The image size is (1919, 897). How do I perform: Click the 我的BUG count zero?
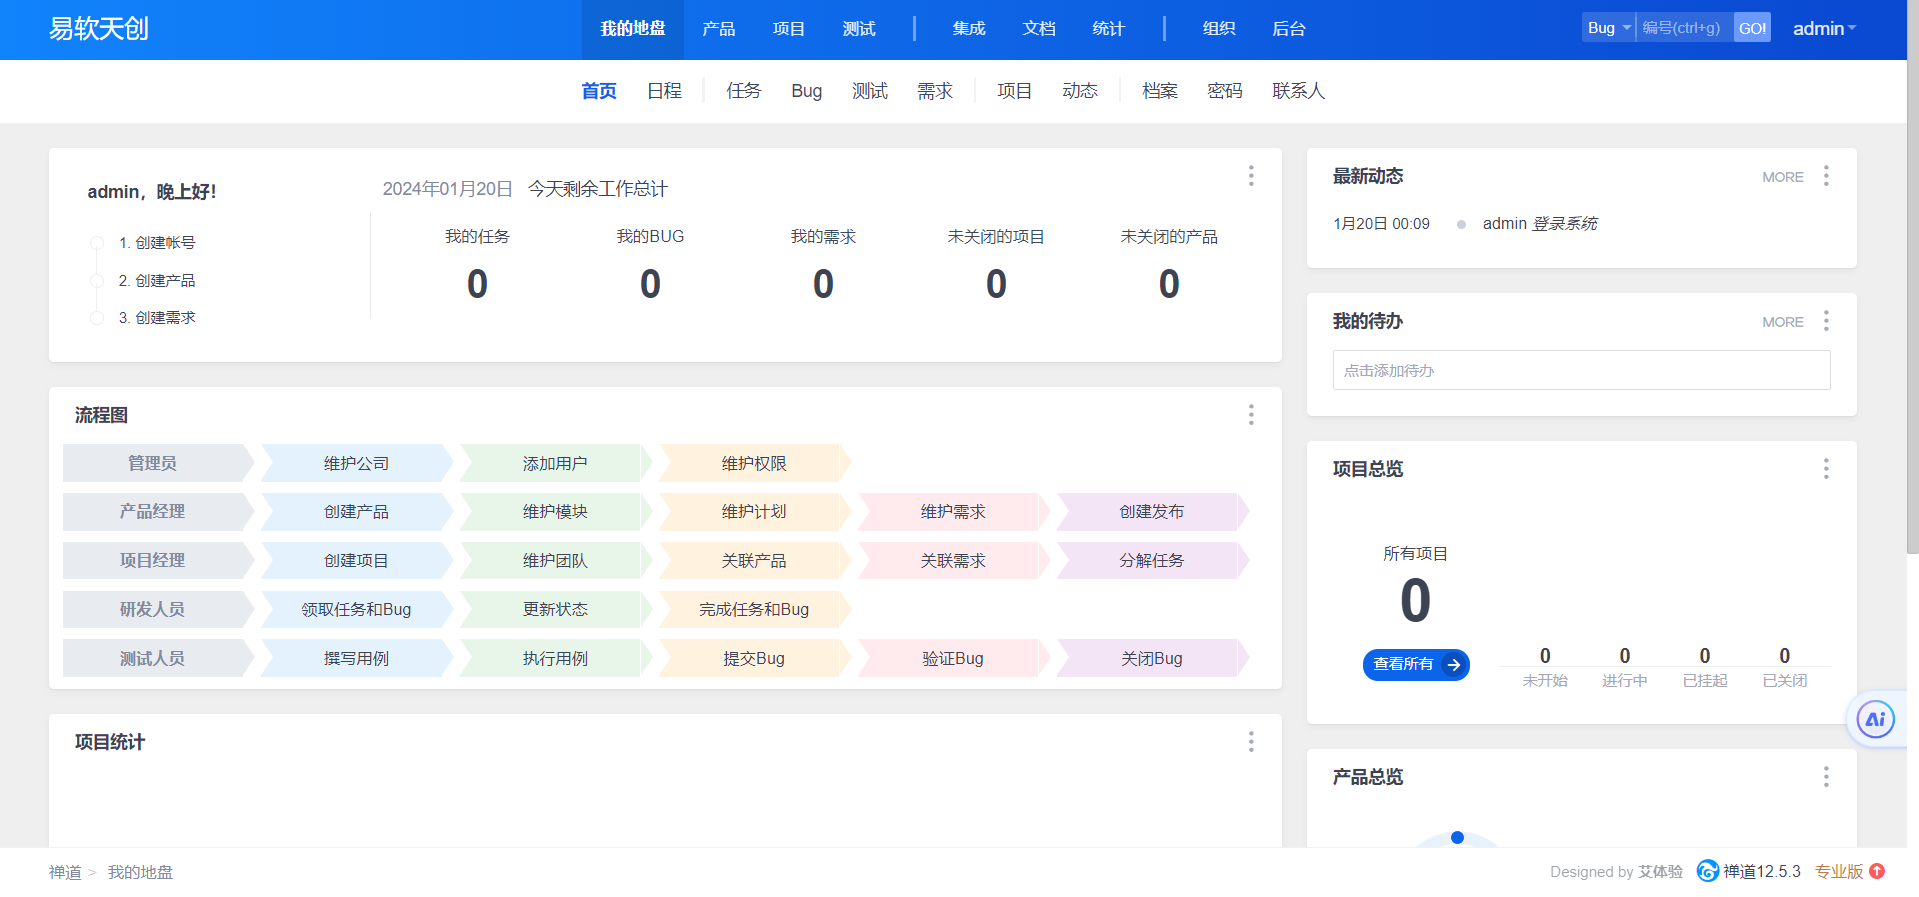[x=650, y=284]
